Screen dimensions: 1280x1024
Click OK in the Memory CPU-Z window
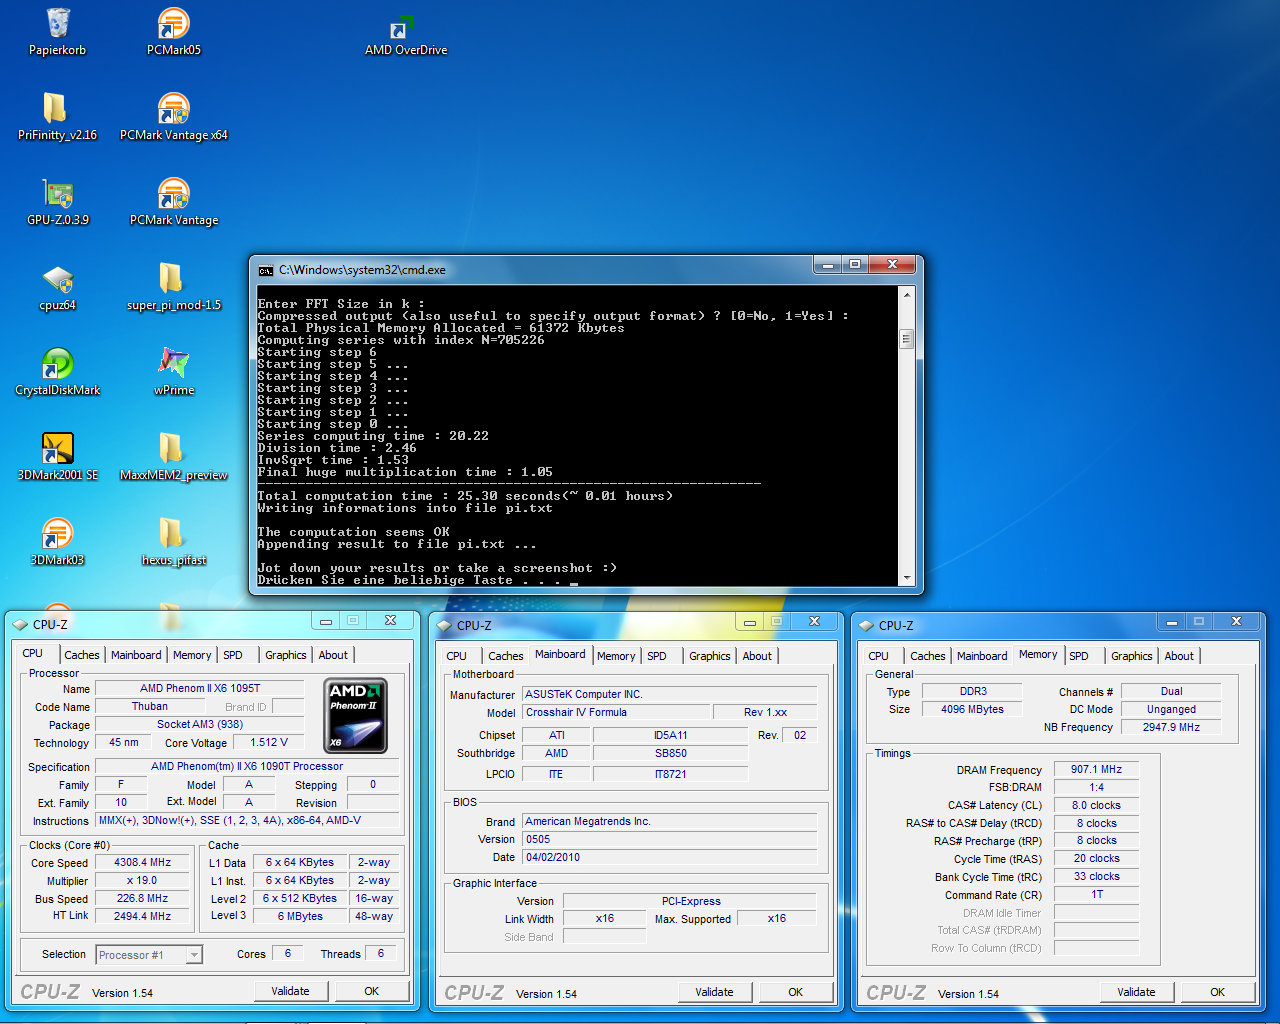(x=1218, y=992)
